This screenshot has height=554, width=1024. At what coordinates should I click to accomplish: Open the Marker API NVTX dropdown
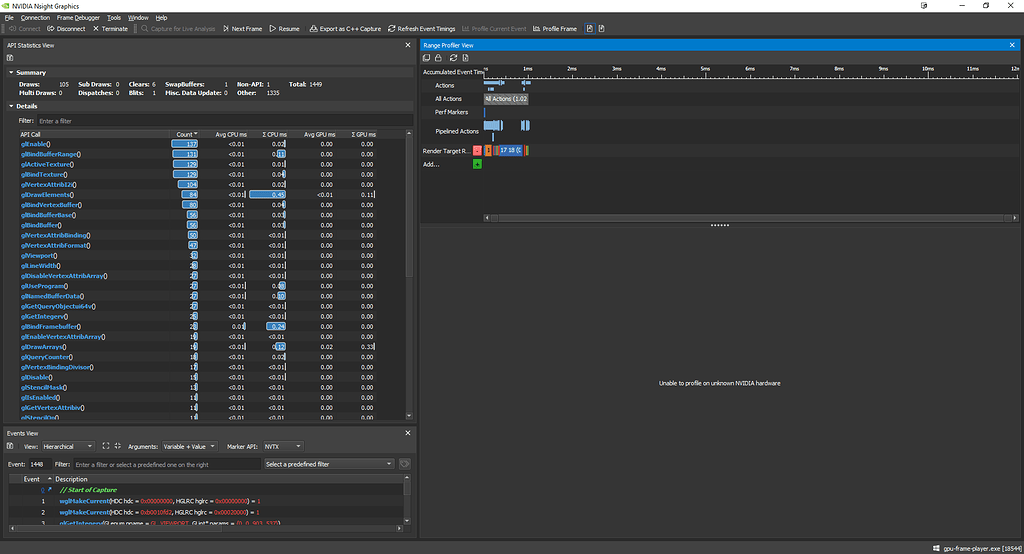point(282,446)
